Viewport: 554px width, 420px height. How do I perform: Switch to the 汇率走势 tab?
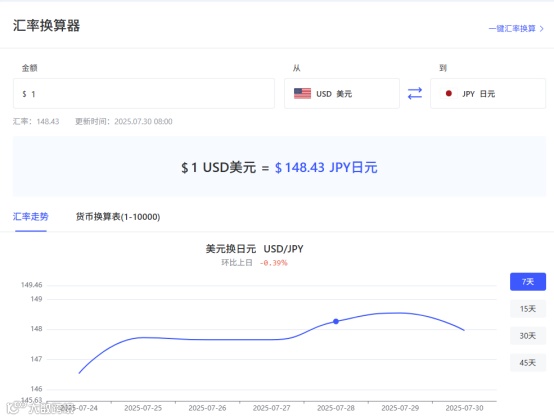31,217
